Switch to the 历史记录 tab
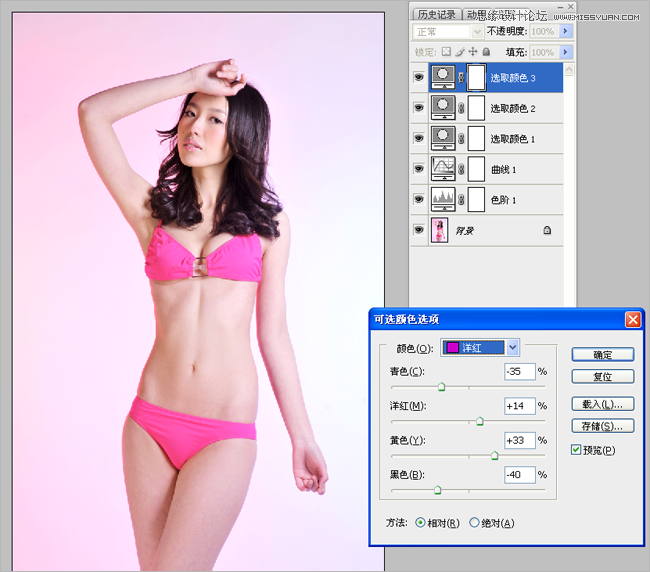The image size is (650, 572). click(437, 15)
